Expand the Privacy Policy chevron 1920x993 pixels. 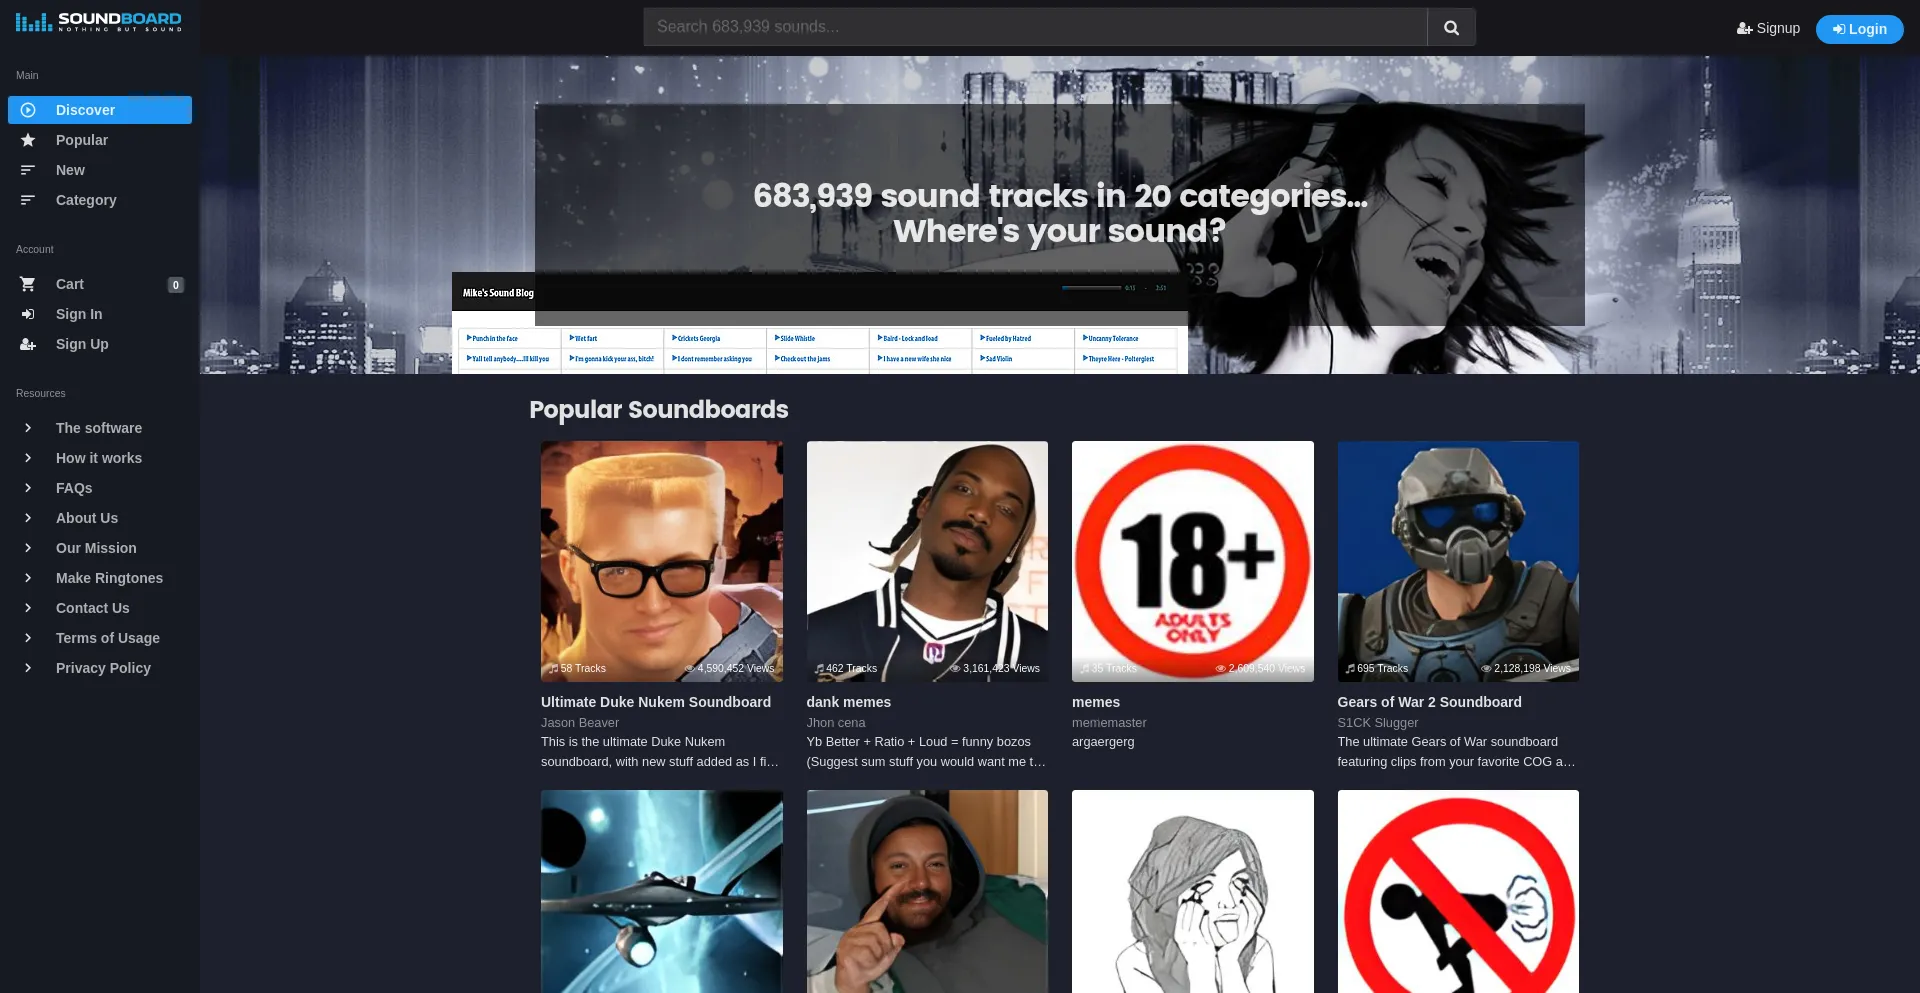(x=28, y=668)
